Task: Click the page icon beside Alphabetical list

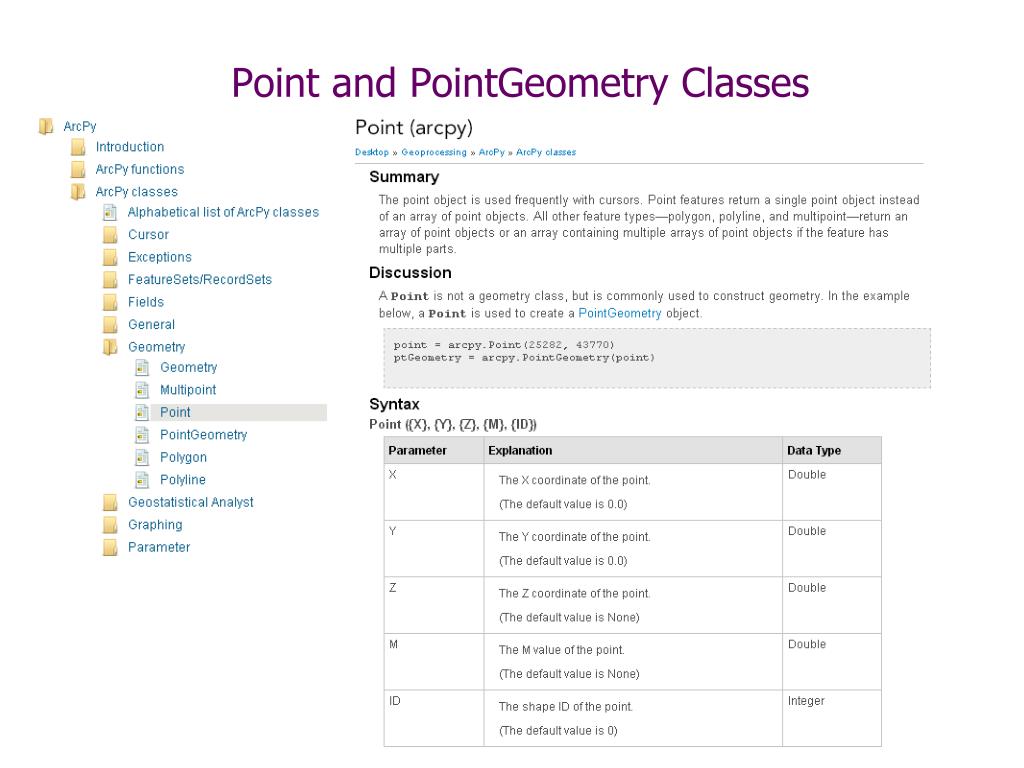Action: [110, 213]
